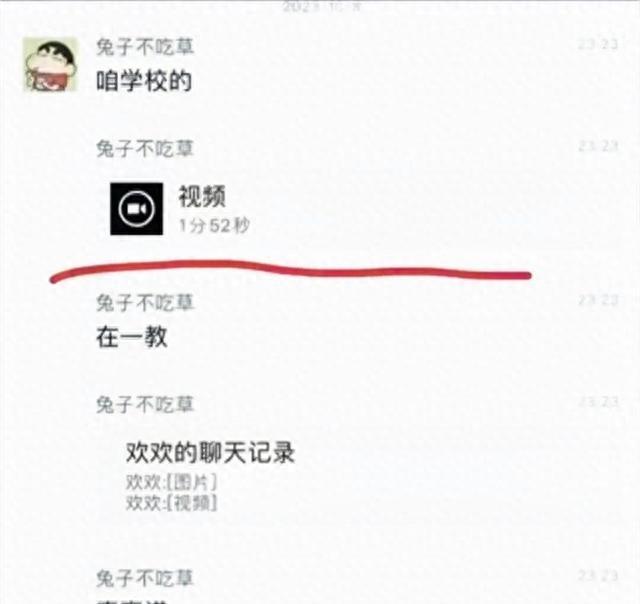Select the 在一教 message text
Viewport: 640px width, 604px height.
click(132, 337)
